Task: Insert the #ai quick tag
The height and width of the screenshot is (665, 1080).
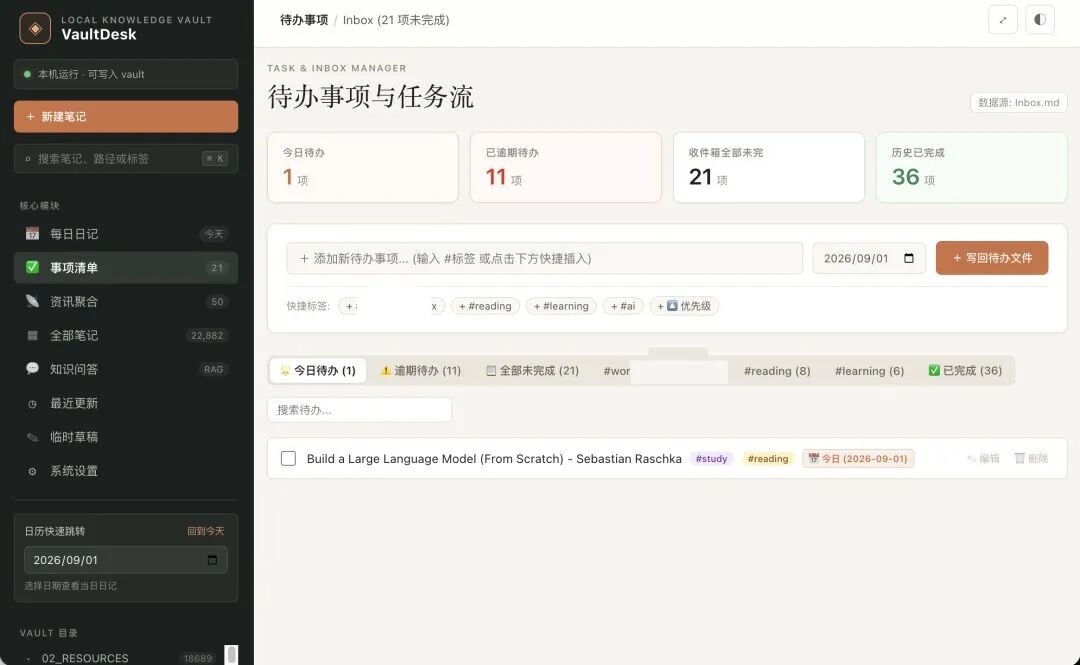Action: 623,306
